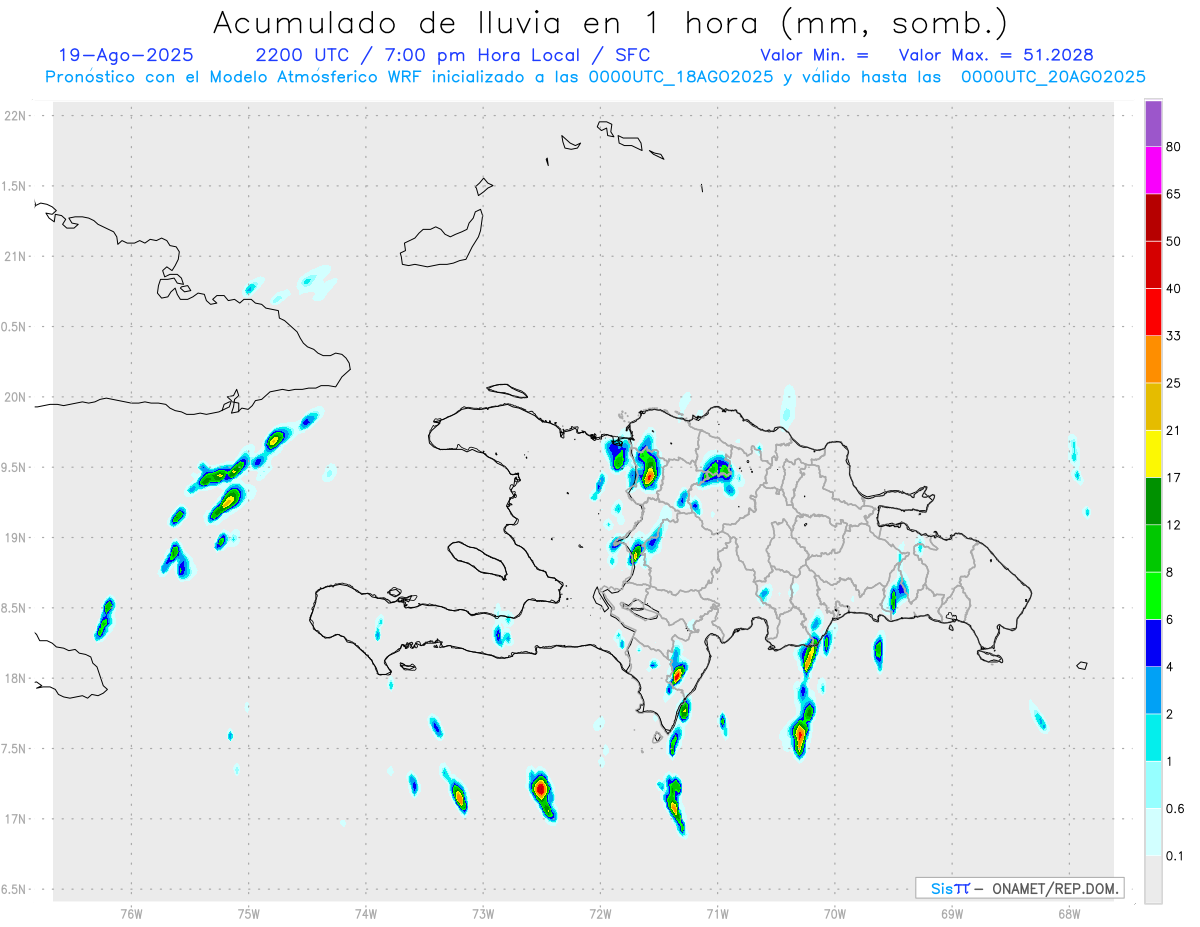1200x927 pixels.
Task: Click the purple top segment of color scale
Action: [x=1153, y=124]
